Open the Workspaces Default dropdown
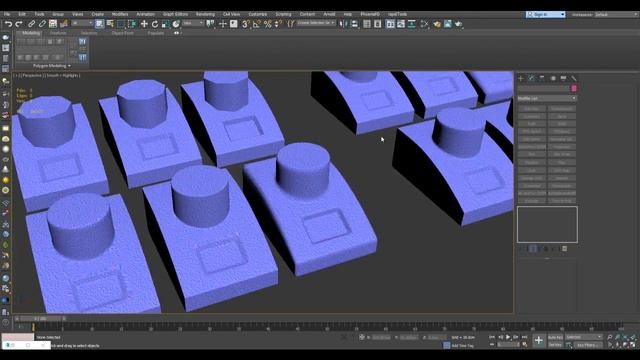640x360 pixels. 616,15
